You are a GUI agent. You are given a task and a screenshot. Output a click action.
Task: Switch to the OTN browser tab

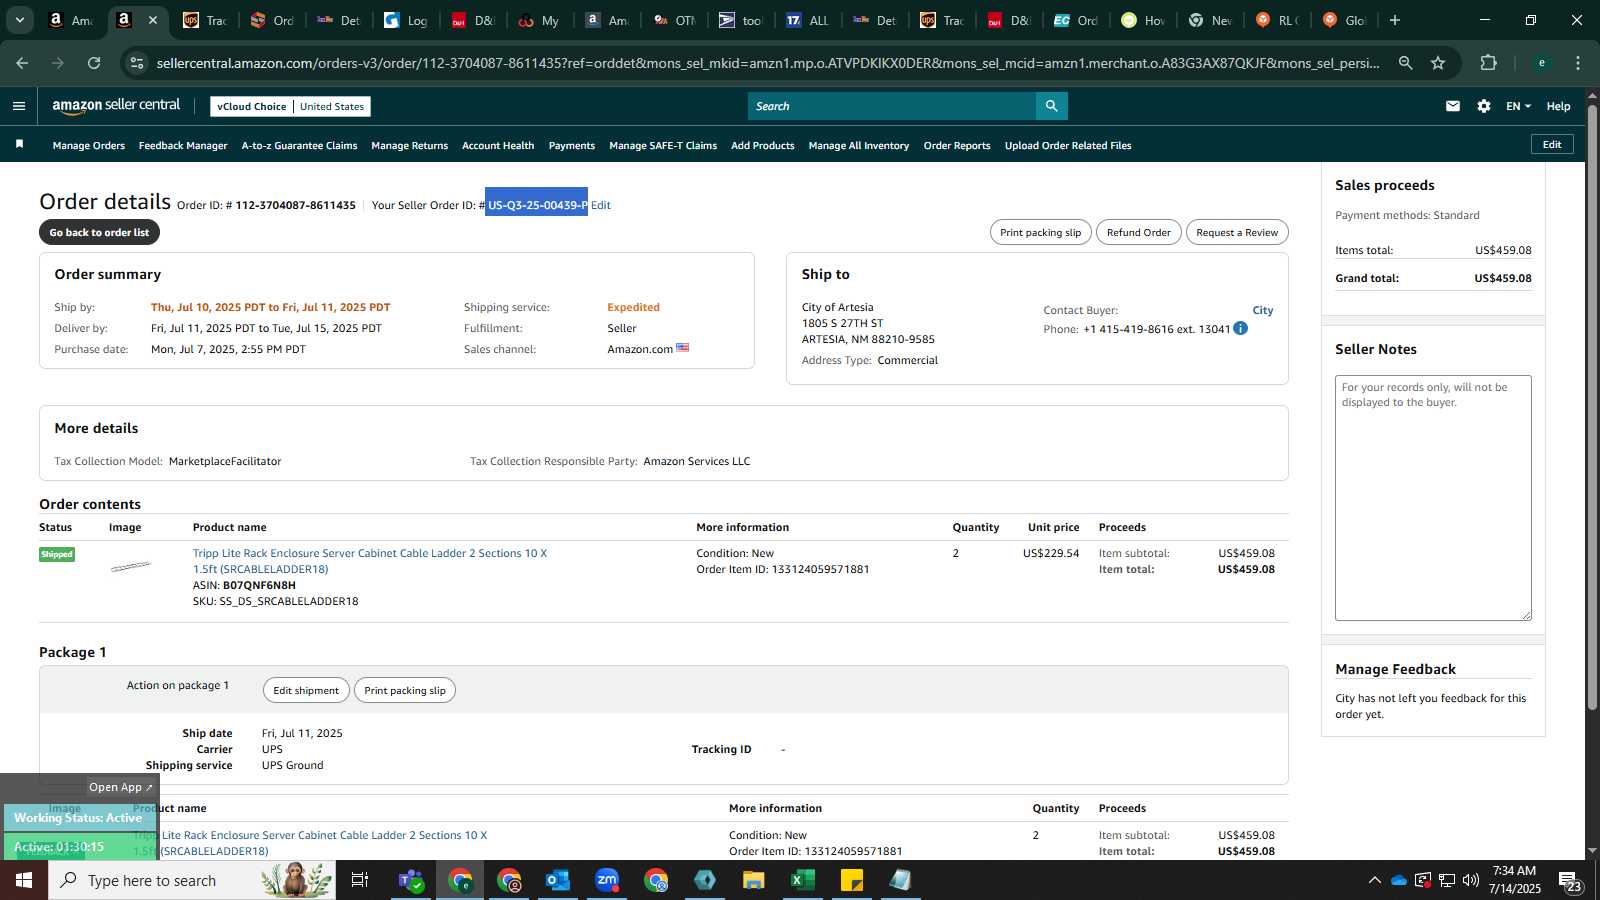click(674, 20)
